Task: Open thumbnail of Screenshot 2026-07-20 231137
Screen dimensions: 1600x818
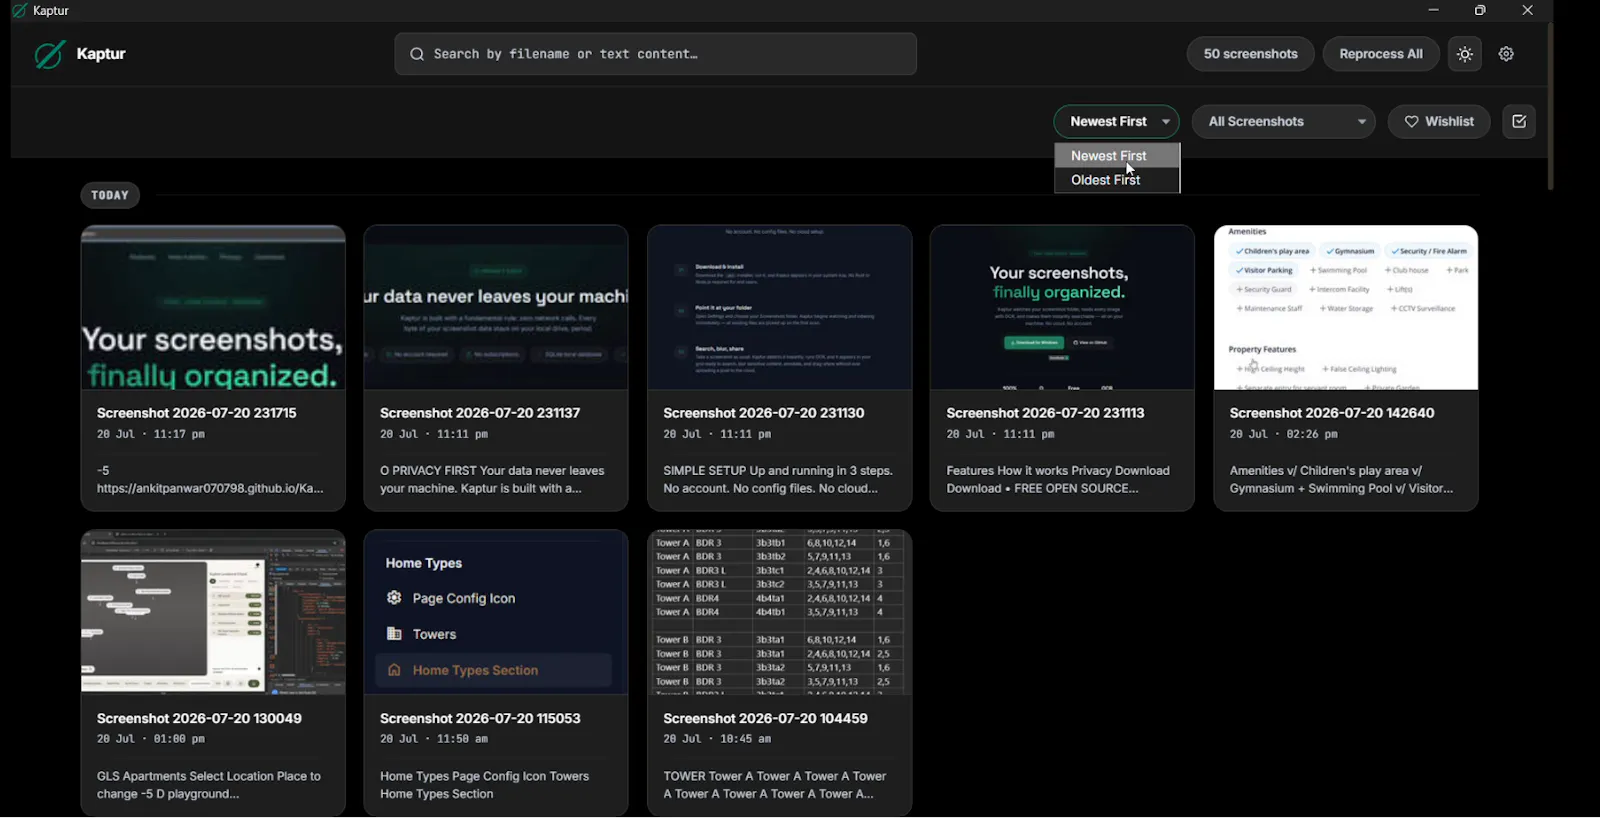Action: tap(496, 307)
